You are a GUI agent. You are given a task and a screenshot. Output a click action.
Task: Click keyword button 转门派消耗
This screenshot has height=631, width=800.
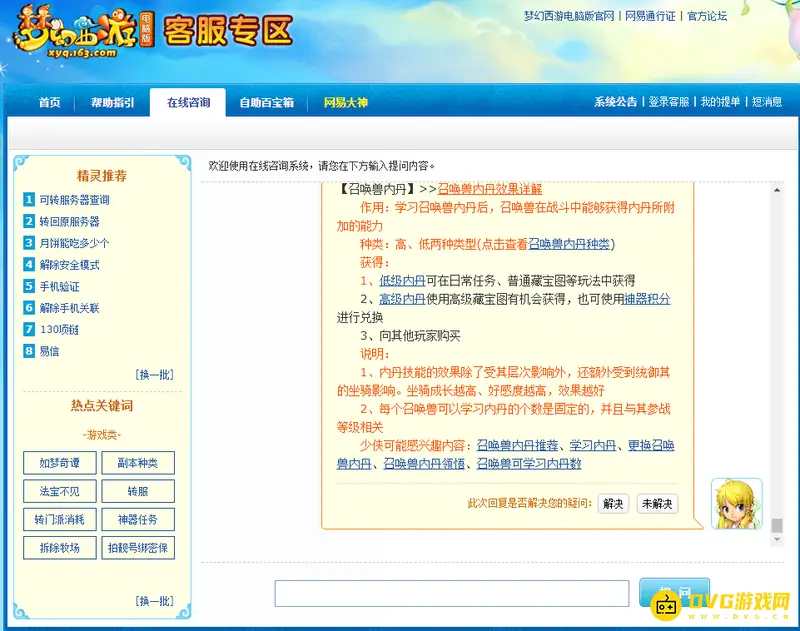click(60, 520)
